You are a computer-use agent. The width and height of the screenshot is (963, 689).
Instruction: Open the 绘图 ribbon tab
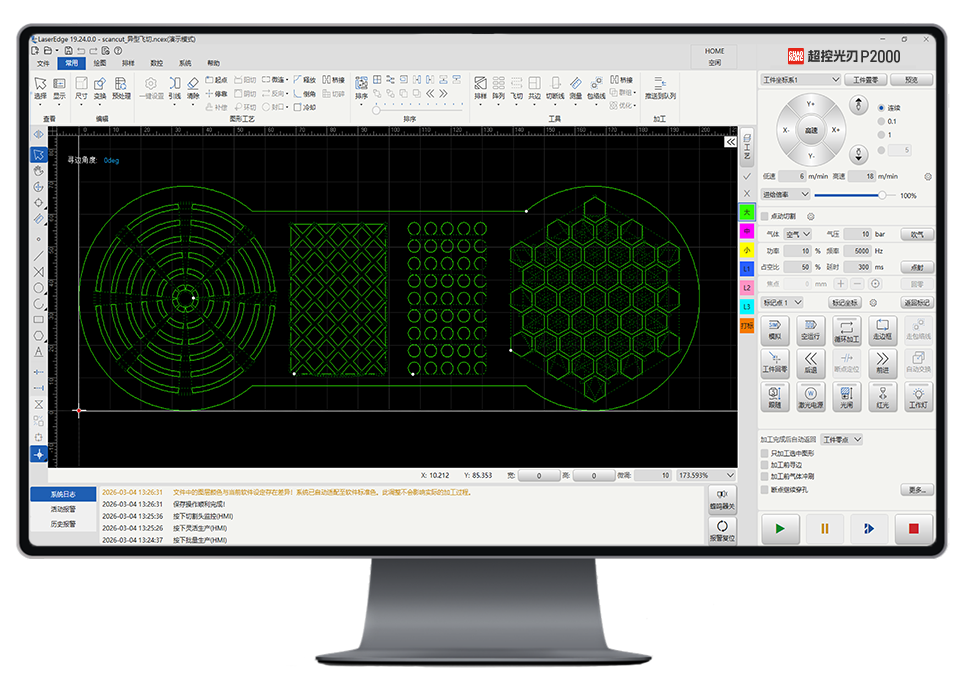[x=99, y=63]
